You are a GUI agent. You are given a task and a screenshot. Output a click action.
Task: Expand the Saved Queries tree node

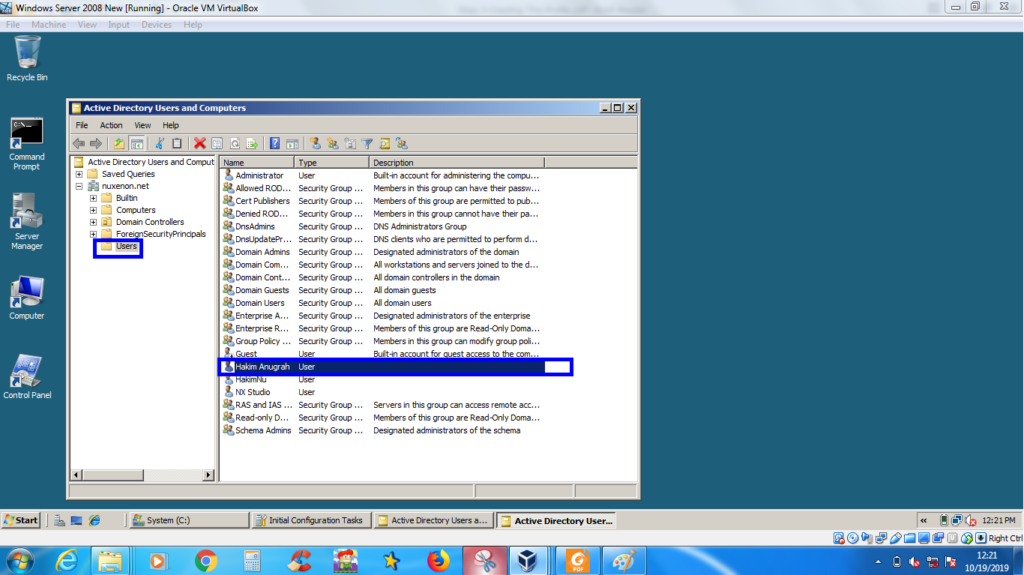79,174
